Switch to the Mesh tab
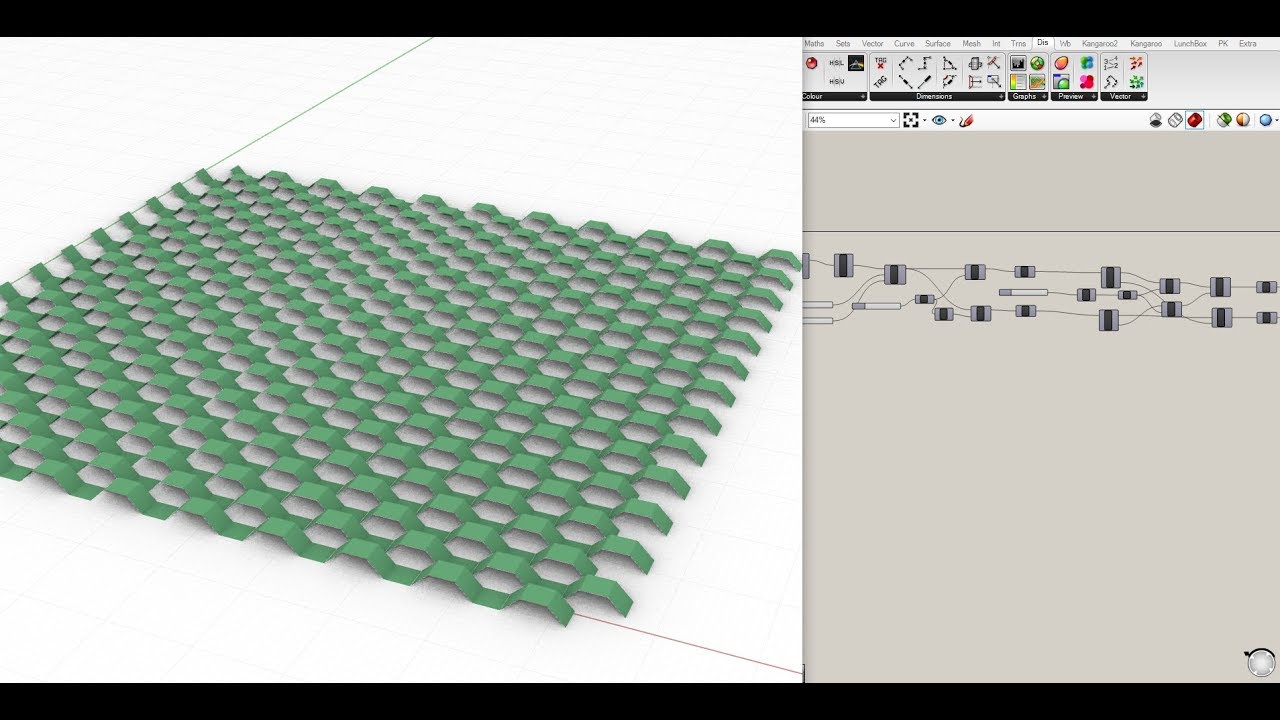This screenshot has width=1280, height=720. [971, 44]
